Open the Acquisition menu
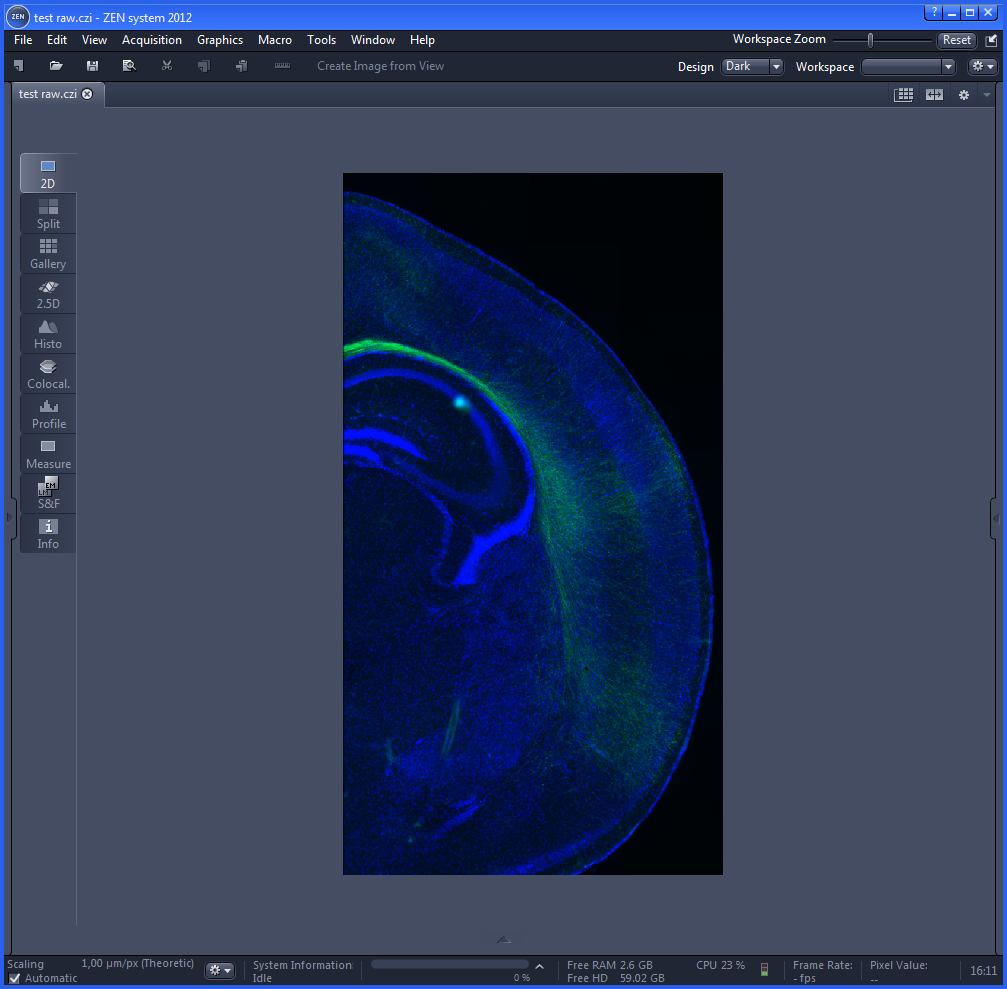The height and width of the screenshot is (989, 1007). [152, 40]
